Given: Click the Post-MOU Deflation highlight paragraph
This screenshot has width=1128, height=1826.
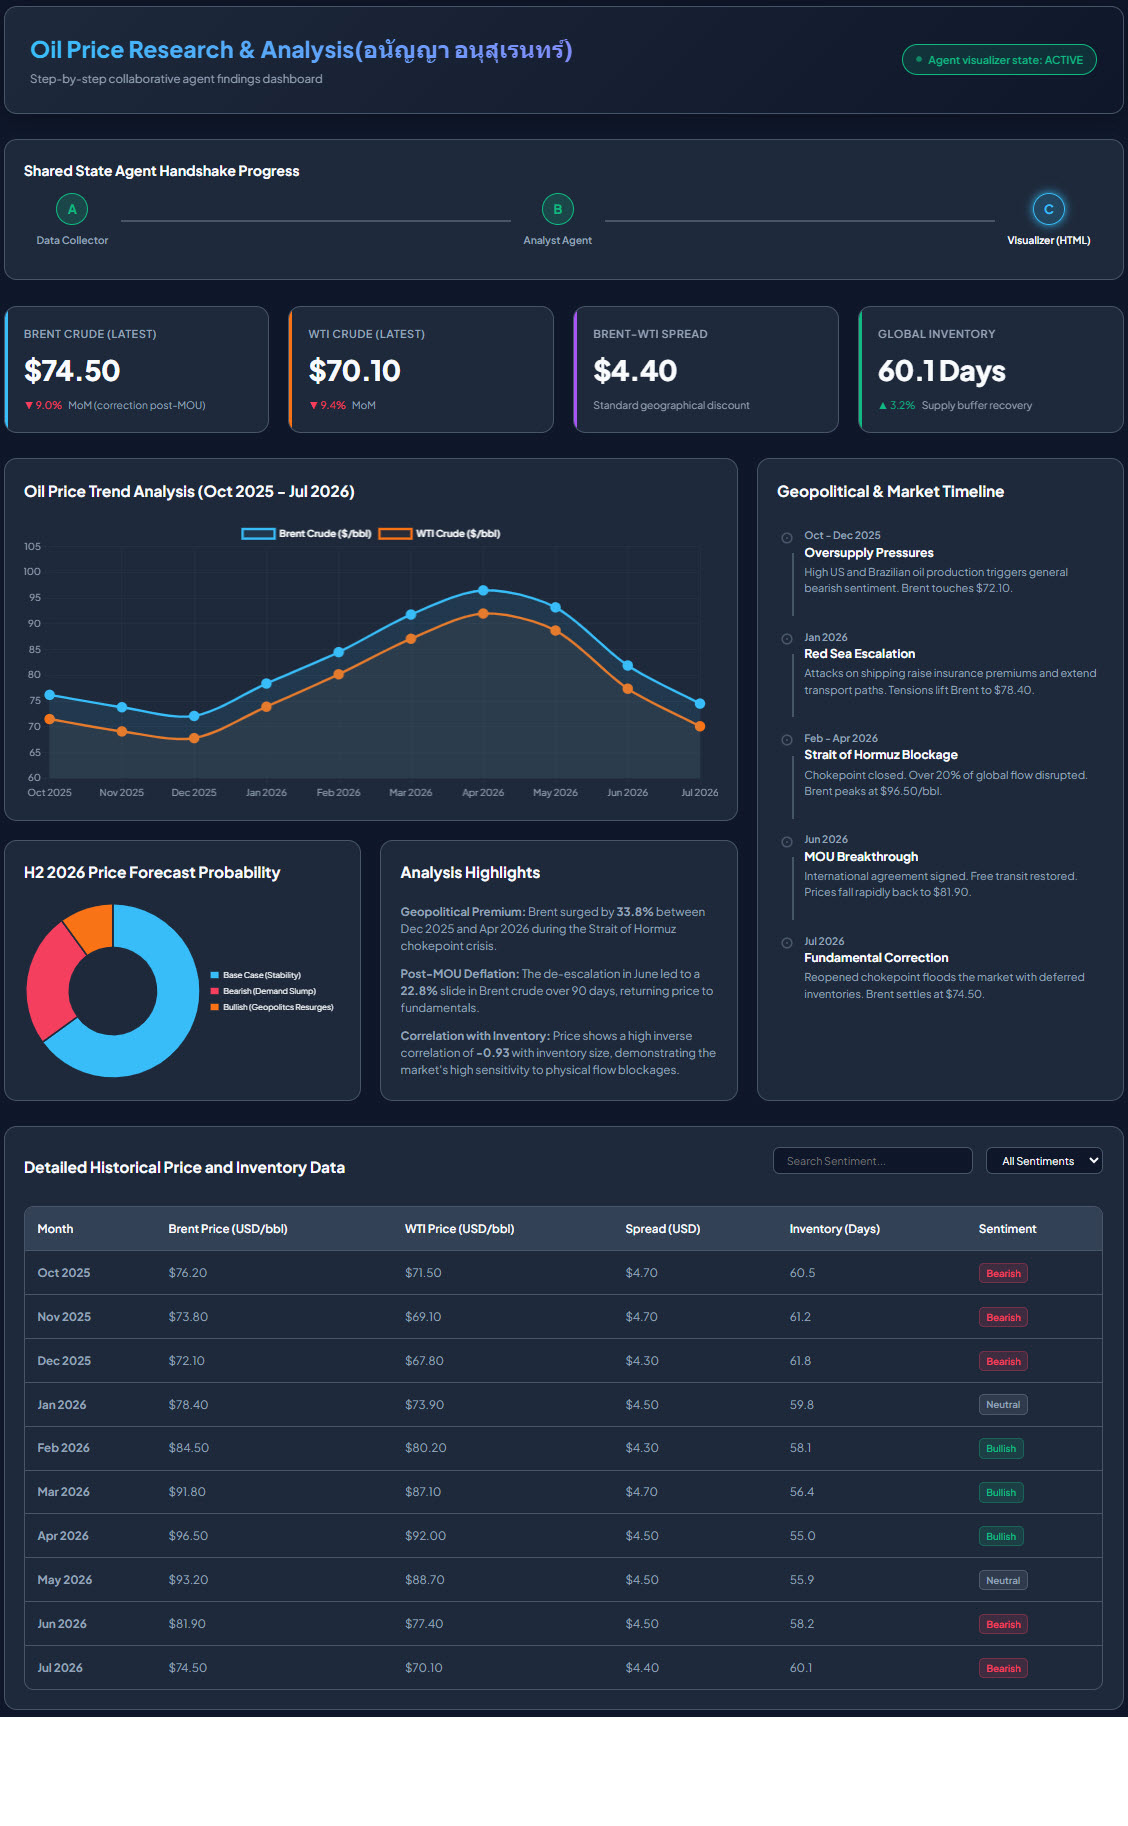Looking at the screenshot, I should pyautogui.click(x=557, y=991).
